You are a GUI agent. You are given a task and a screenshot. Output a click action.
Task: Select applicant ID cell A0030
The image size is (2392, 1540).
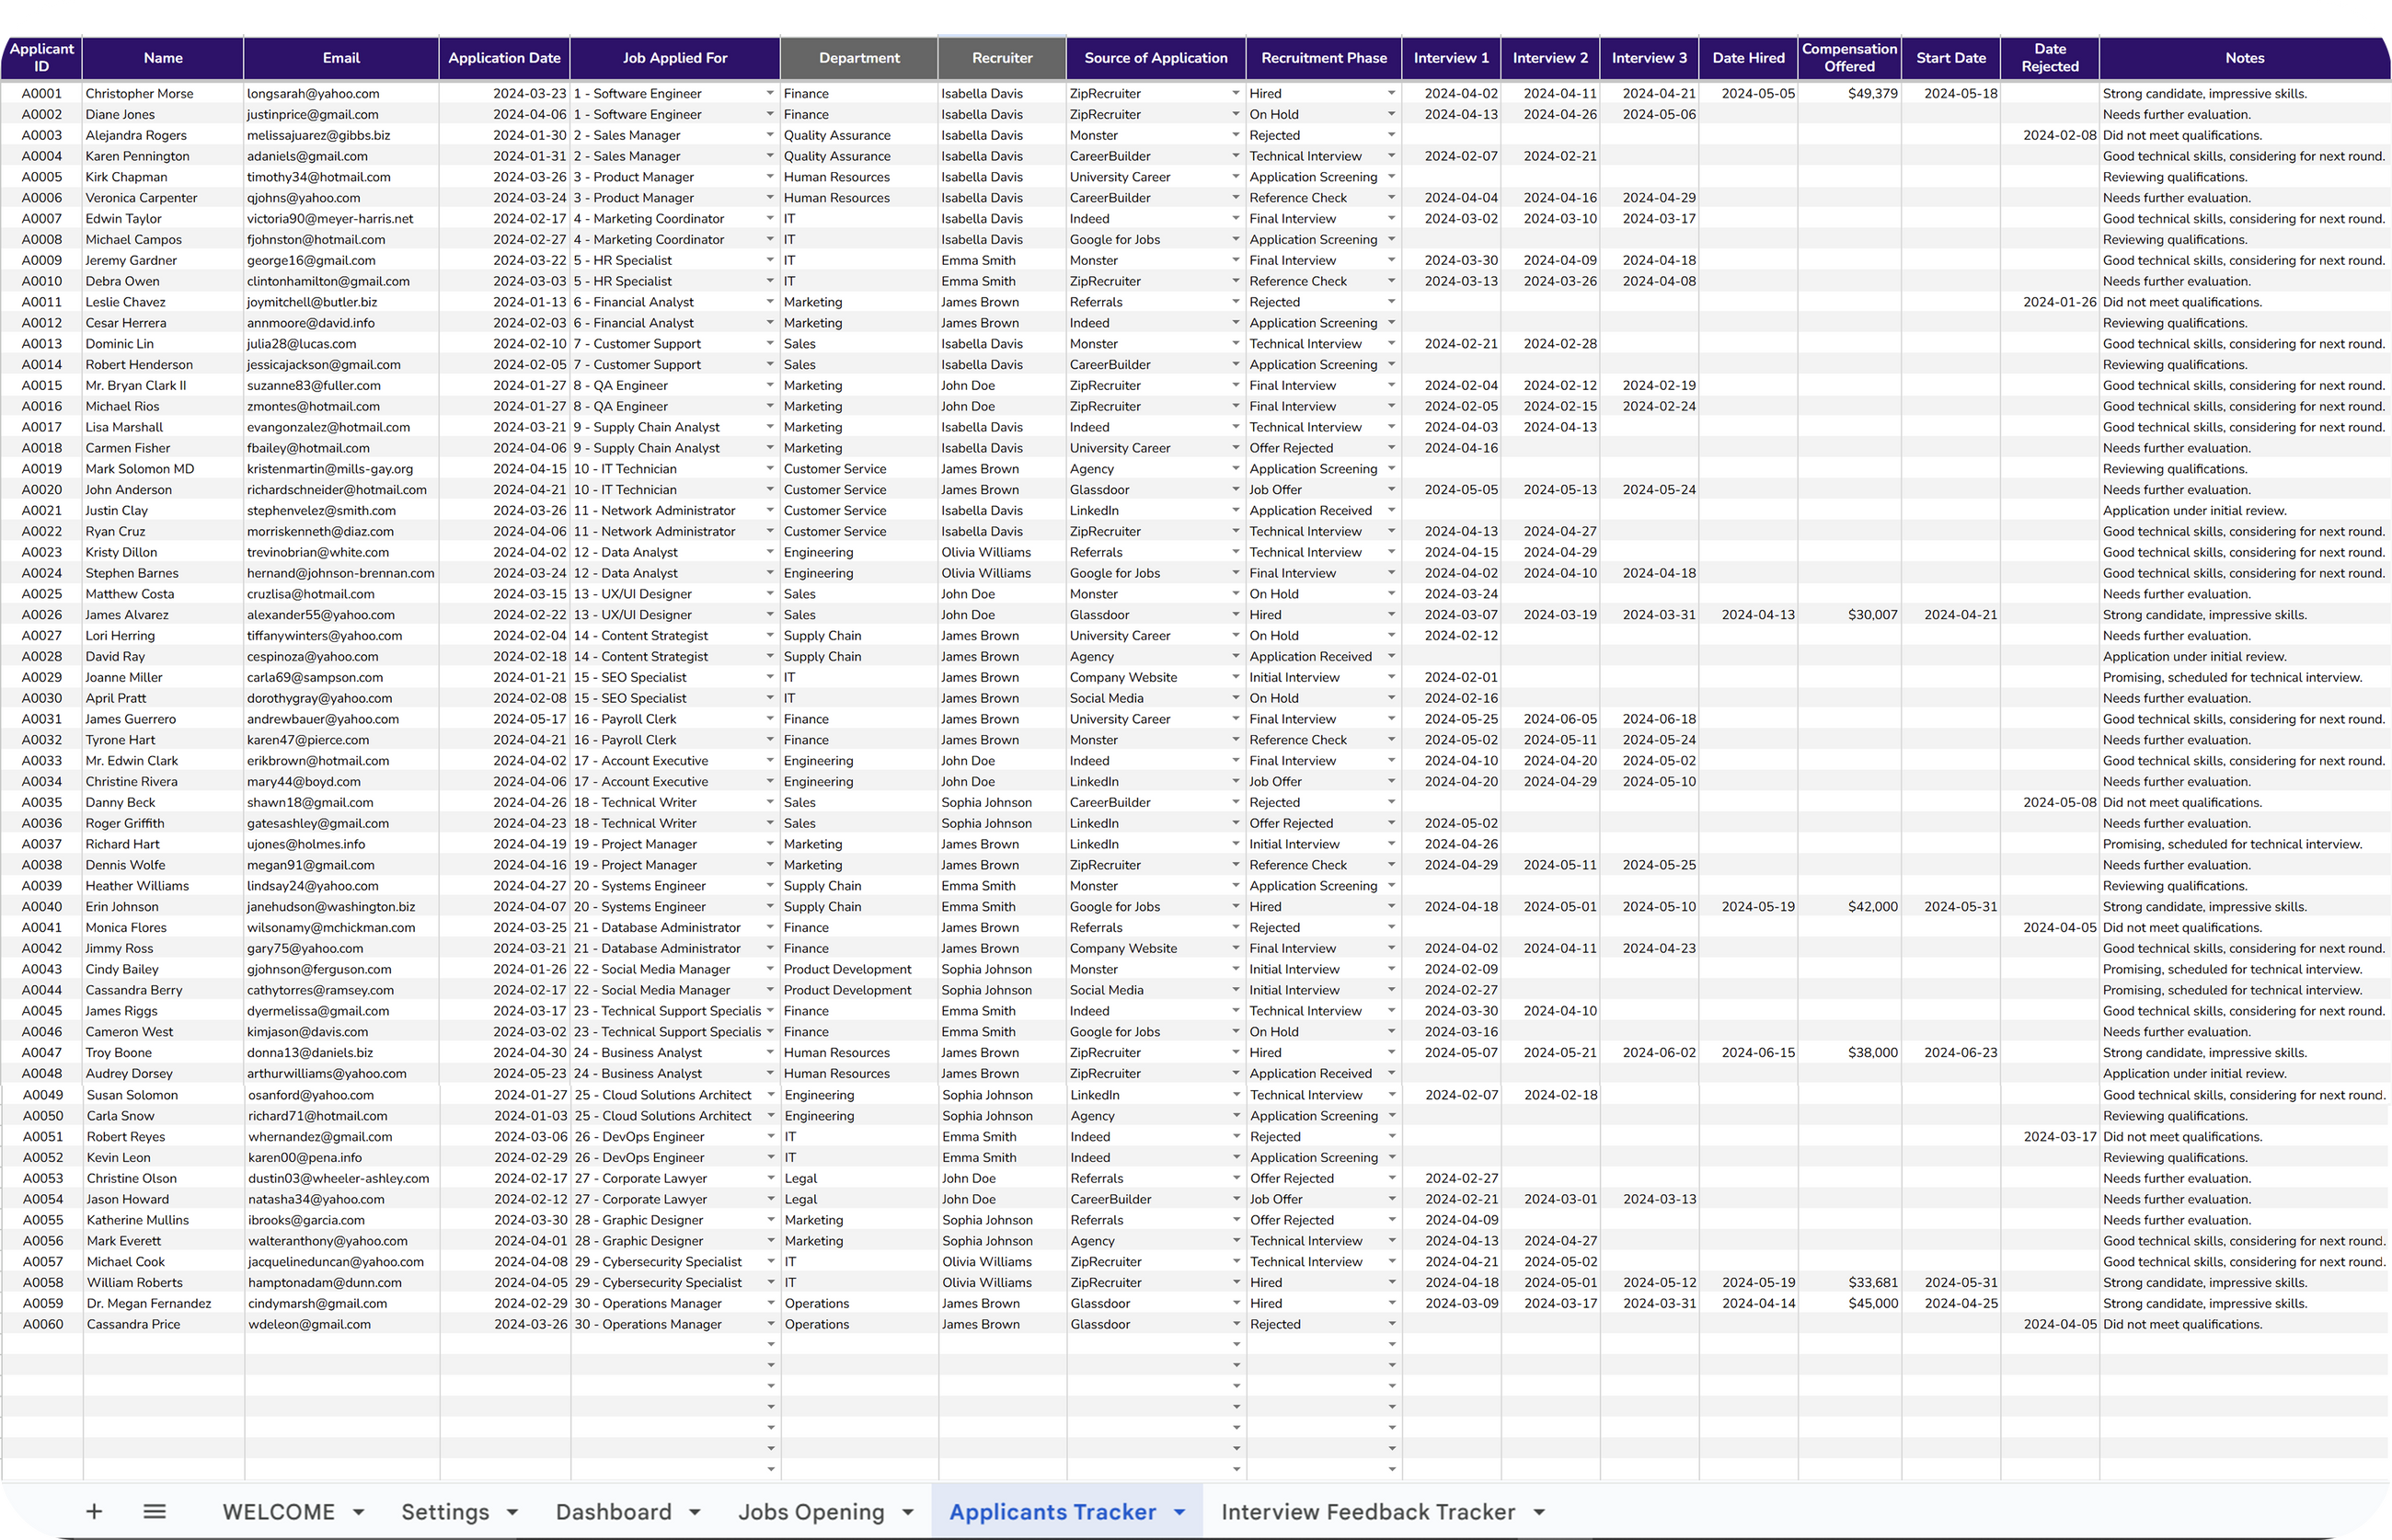tap(41, 698)
